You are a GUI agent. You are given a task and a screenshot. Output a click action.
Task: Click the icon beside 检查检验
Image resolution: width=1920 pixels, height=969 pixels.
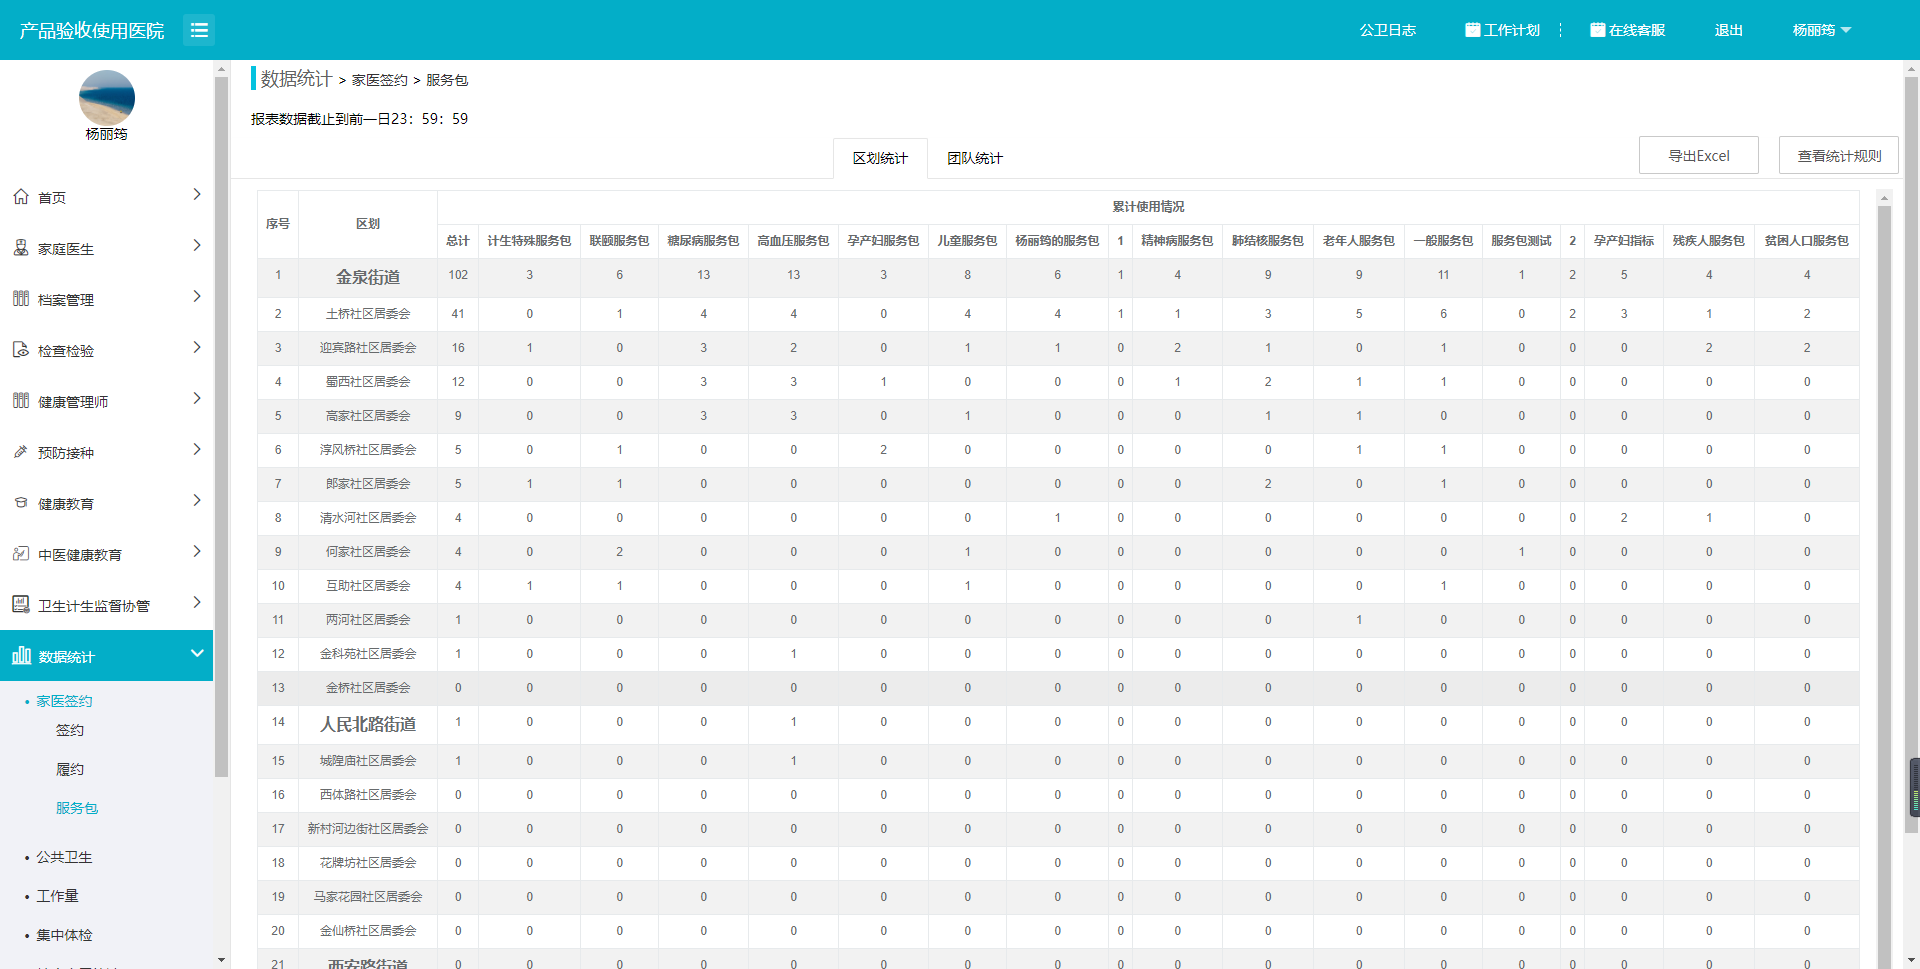[21, 350]
